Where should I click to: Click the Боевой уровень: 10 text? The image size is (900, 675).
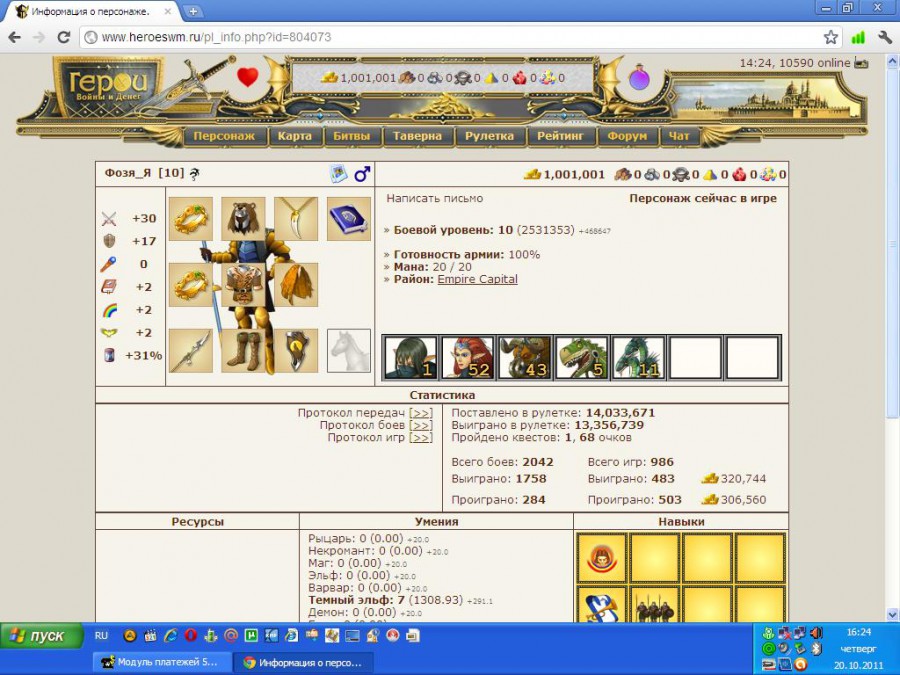click(x=453, y=230)
